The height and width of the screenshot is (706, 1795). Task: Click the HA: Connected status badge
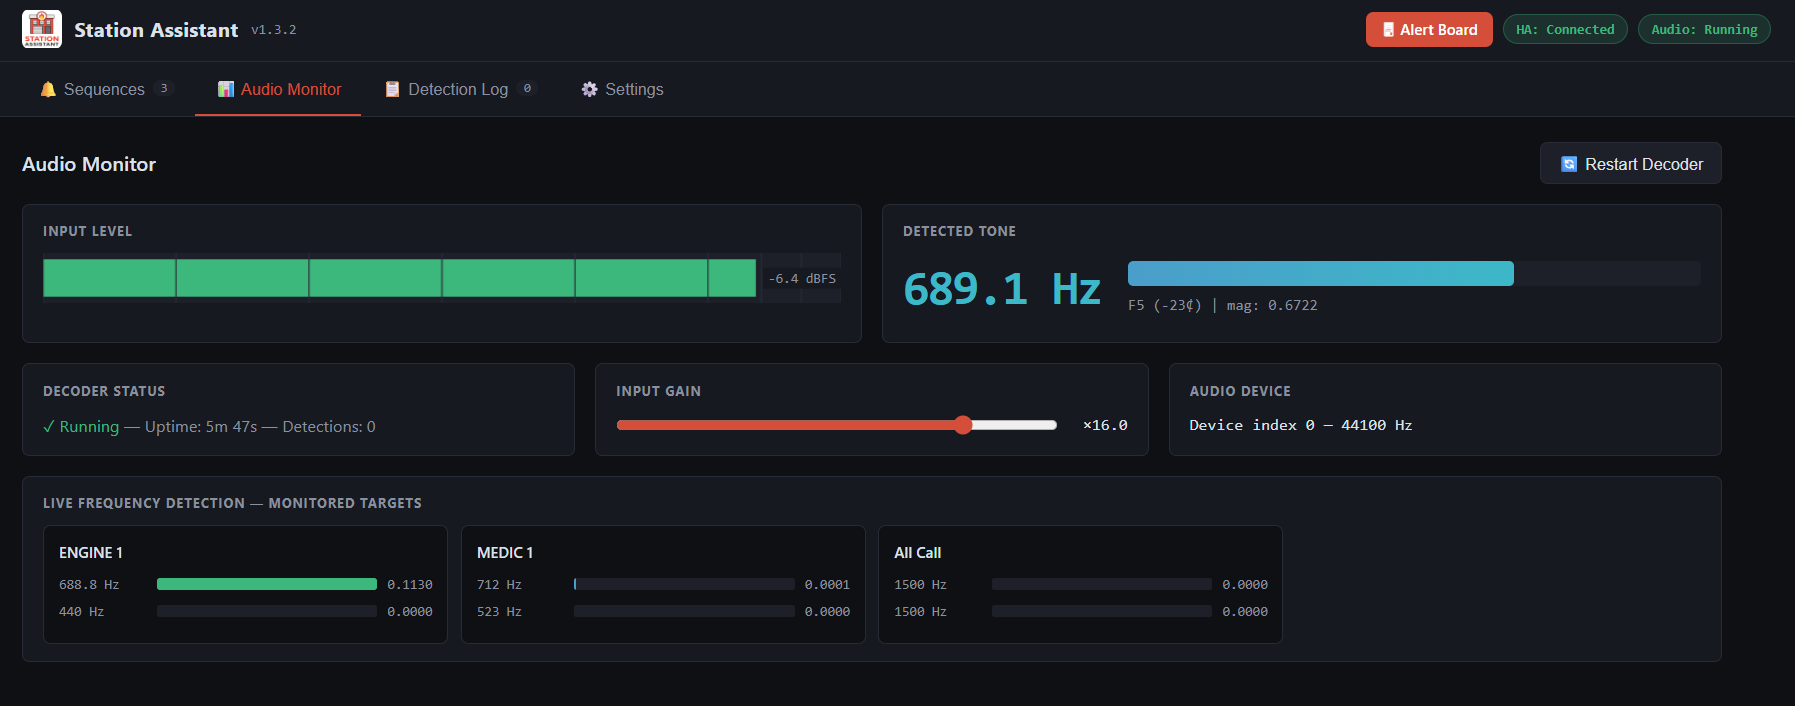pos(1564,30)
